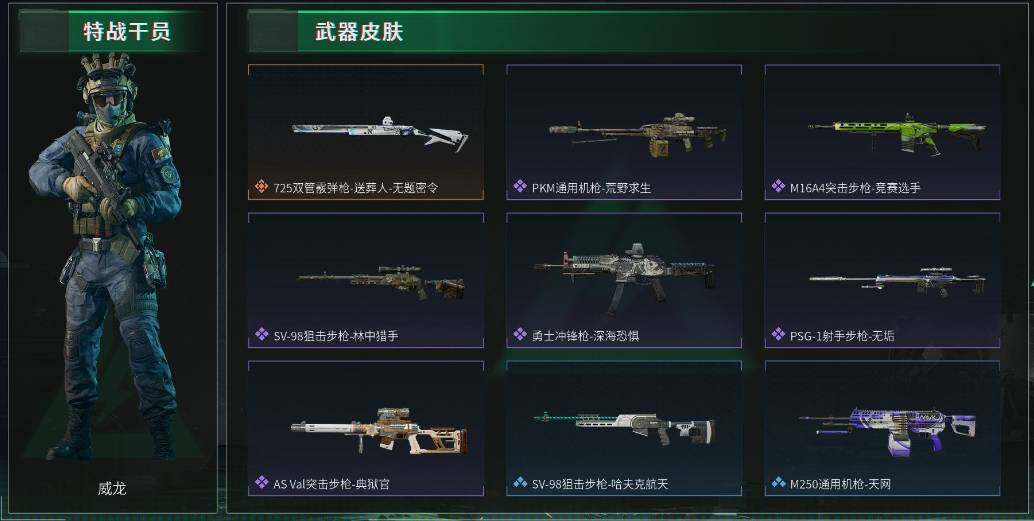Select the PKM machine gun skin image
The image size is (1034, 521).
(638, 135)
